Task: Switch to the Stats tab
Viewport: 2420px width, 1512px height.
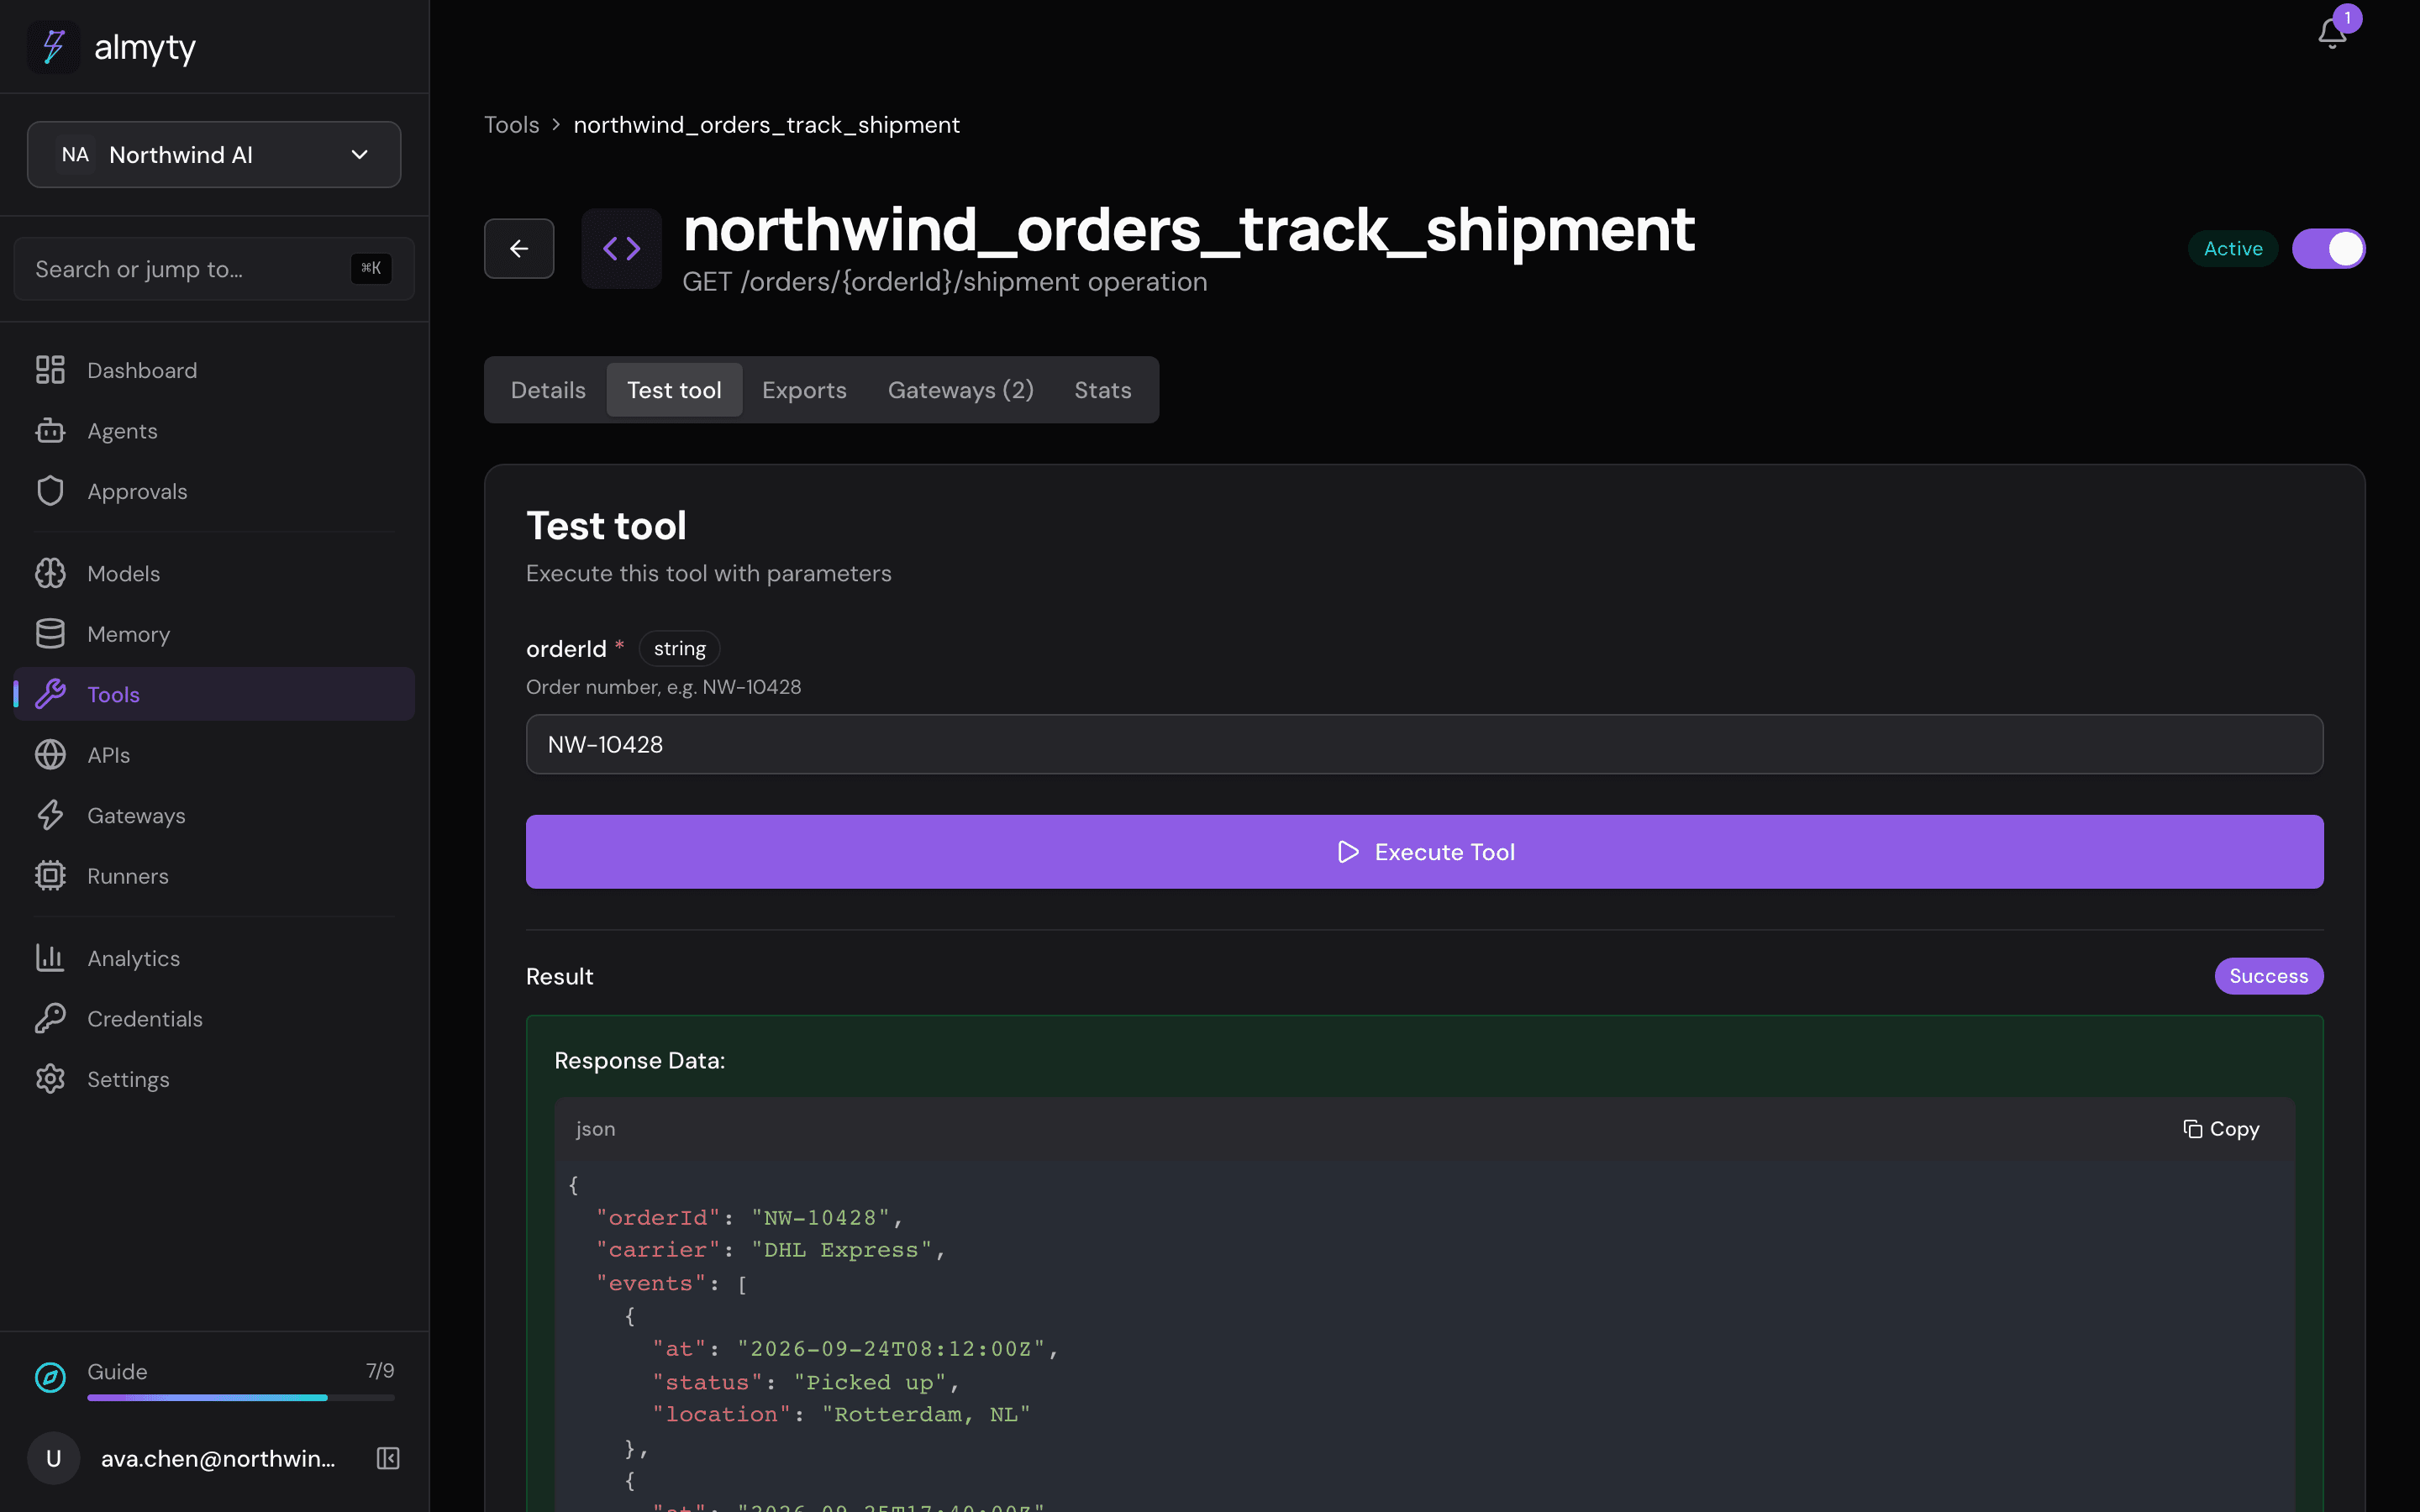Action: tap(1102, 390)
